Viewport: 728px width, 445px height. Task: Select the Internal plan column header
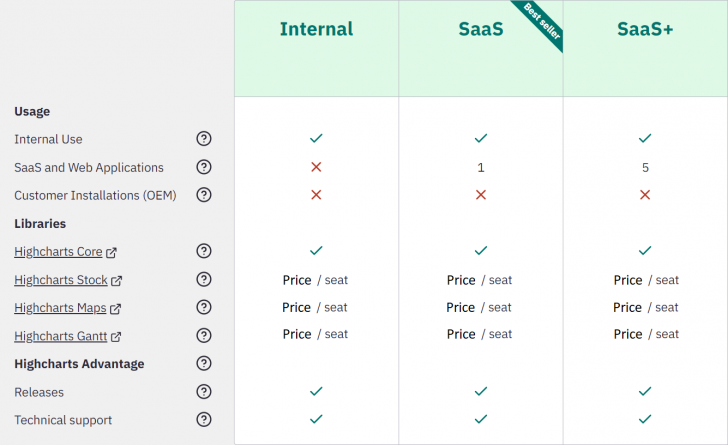[x=316, y=29]
